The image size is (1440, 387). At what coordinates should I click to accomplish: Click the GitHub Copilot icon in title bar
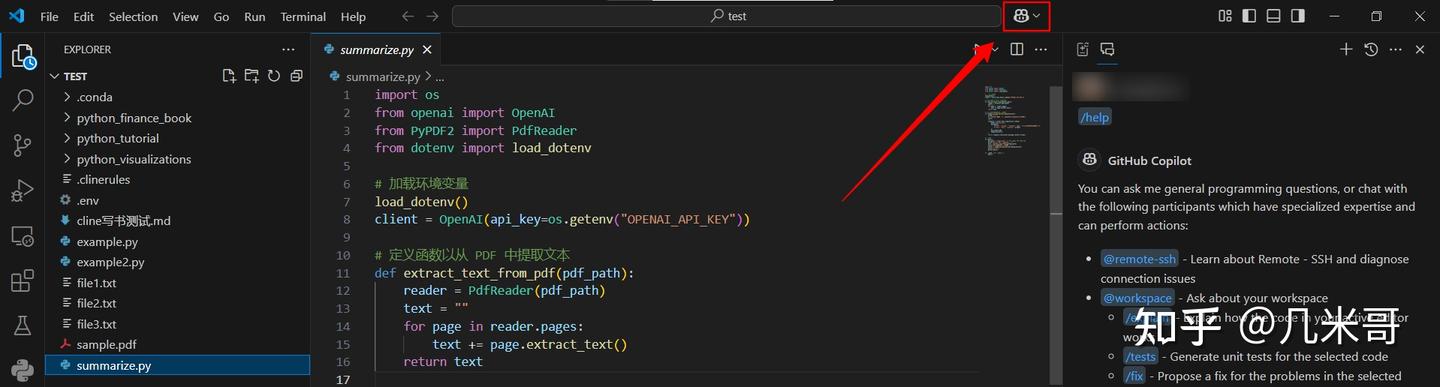click(x=1021, y=16)
